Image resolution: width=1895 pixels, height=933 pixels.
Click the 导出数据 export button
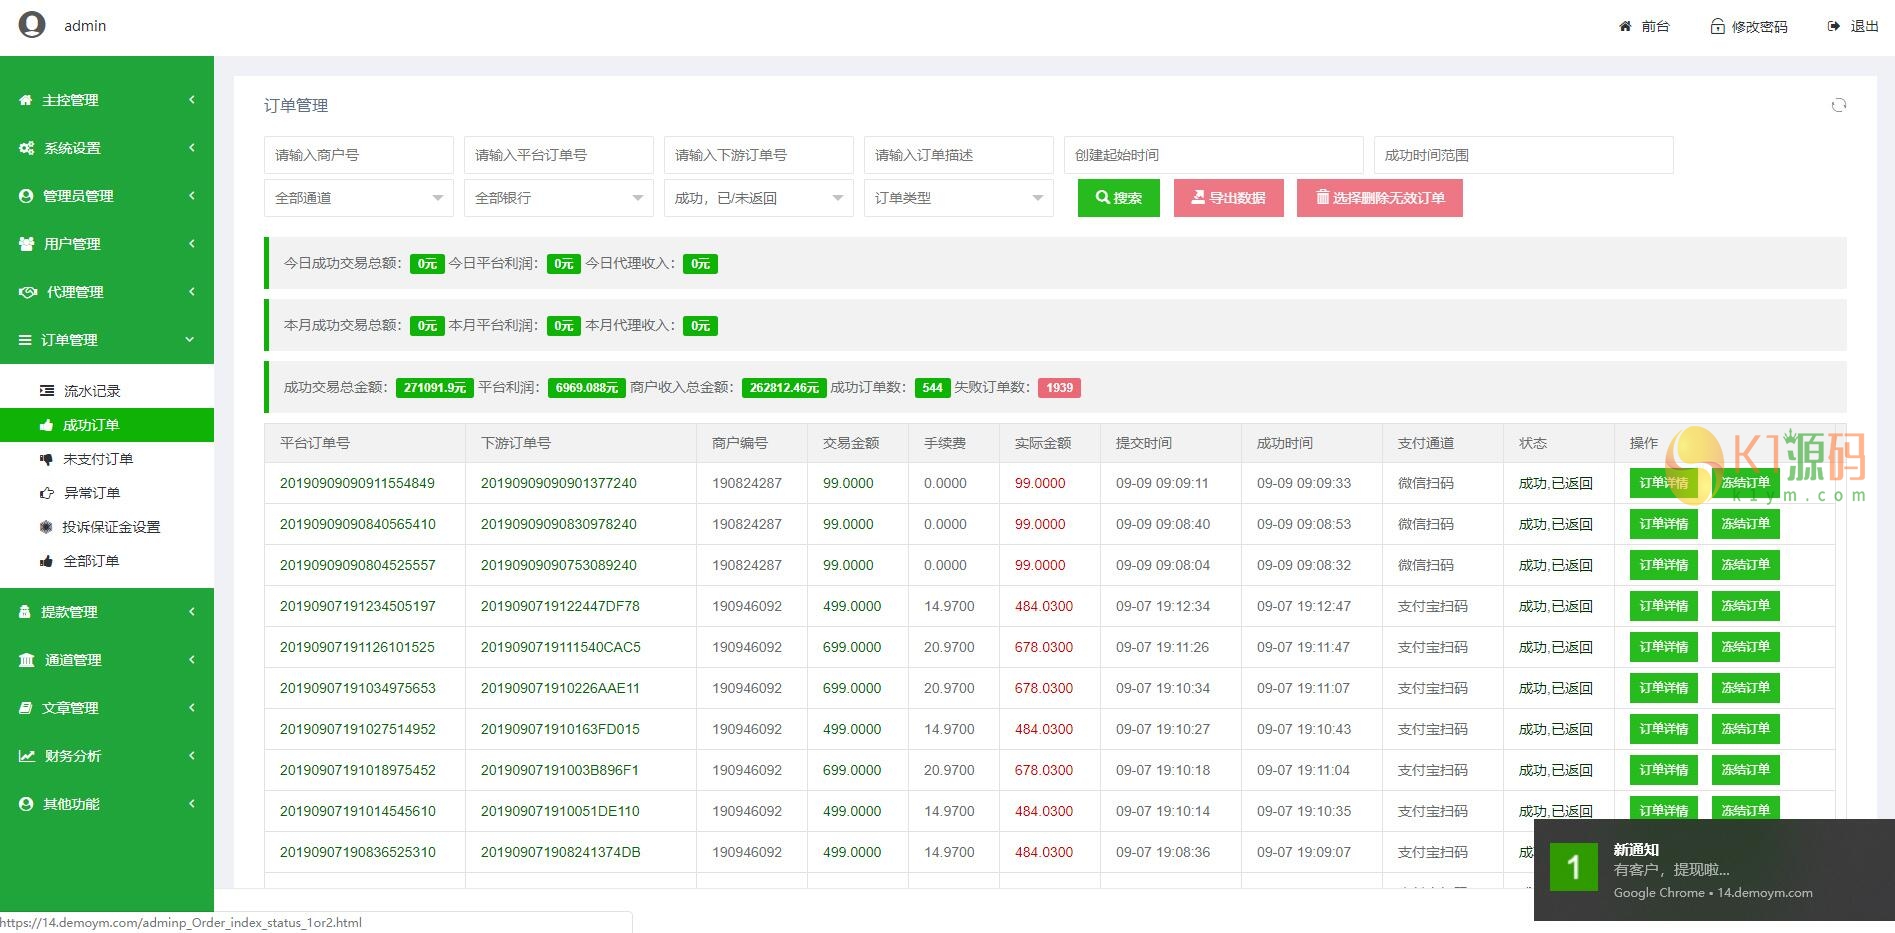pyautogui.click(x=1228, y=198)
